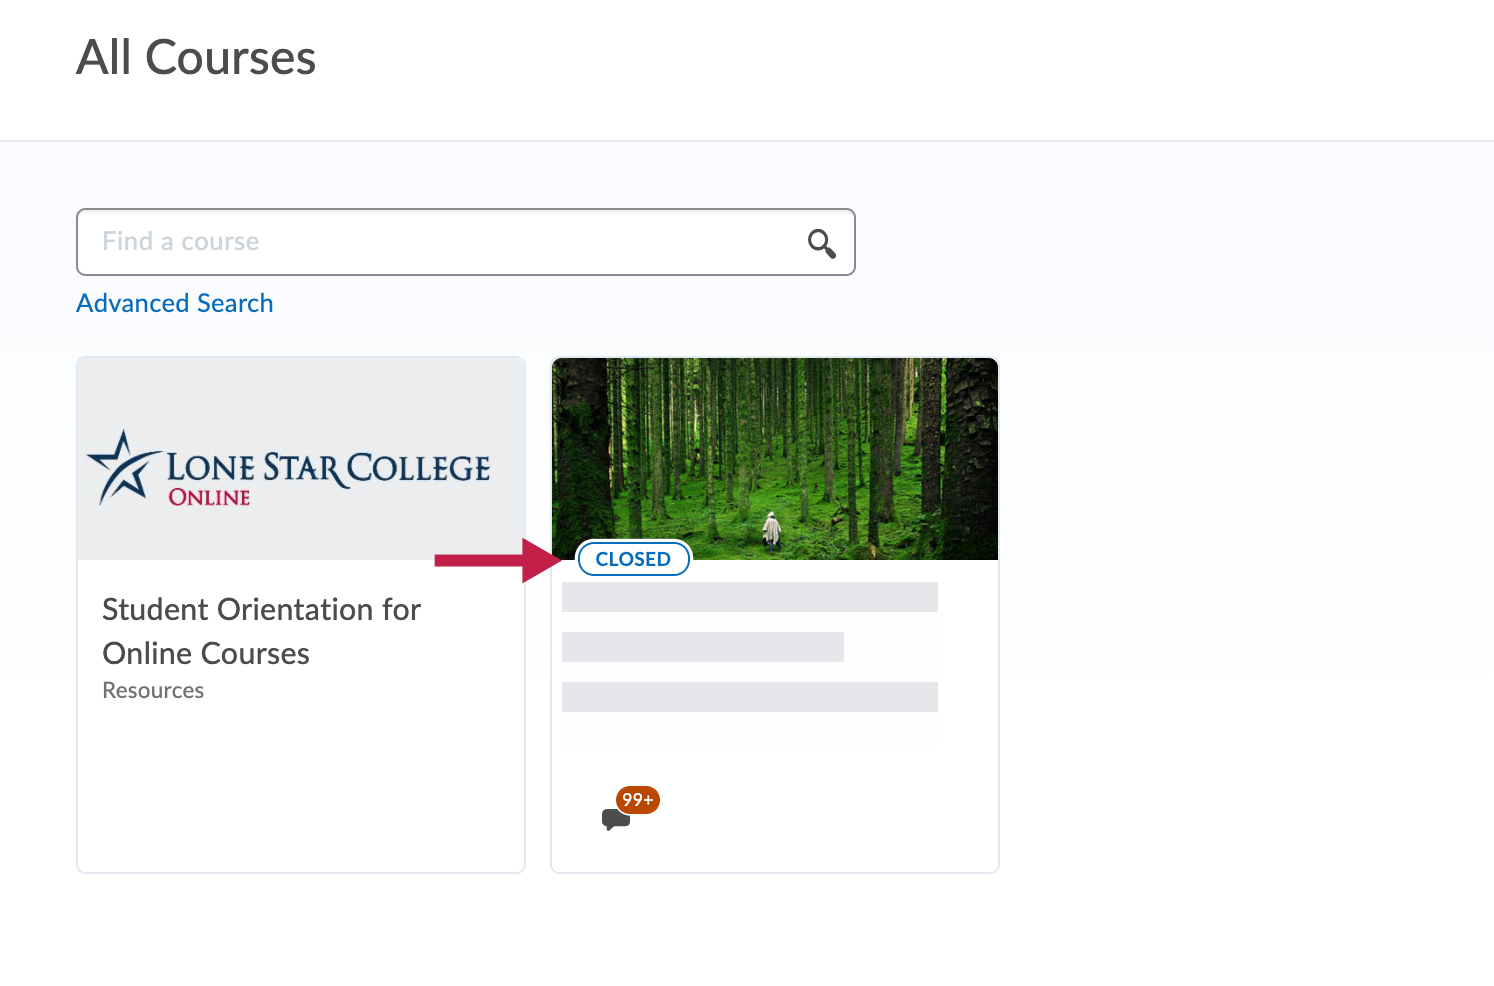Open the Advanced Search link
This screenshot has height=986, width=1494.
175,303
